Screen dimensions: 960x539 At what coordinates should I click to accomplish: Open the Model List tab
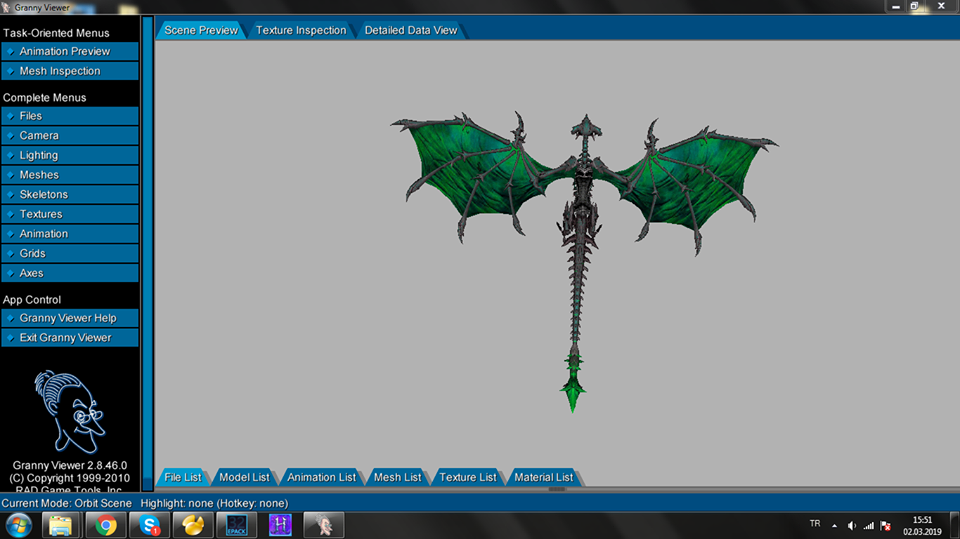tap(244, 477)
